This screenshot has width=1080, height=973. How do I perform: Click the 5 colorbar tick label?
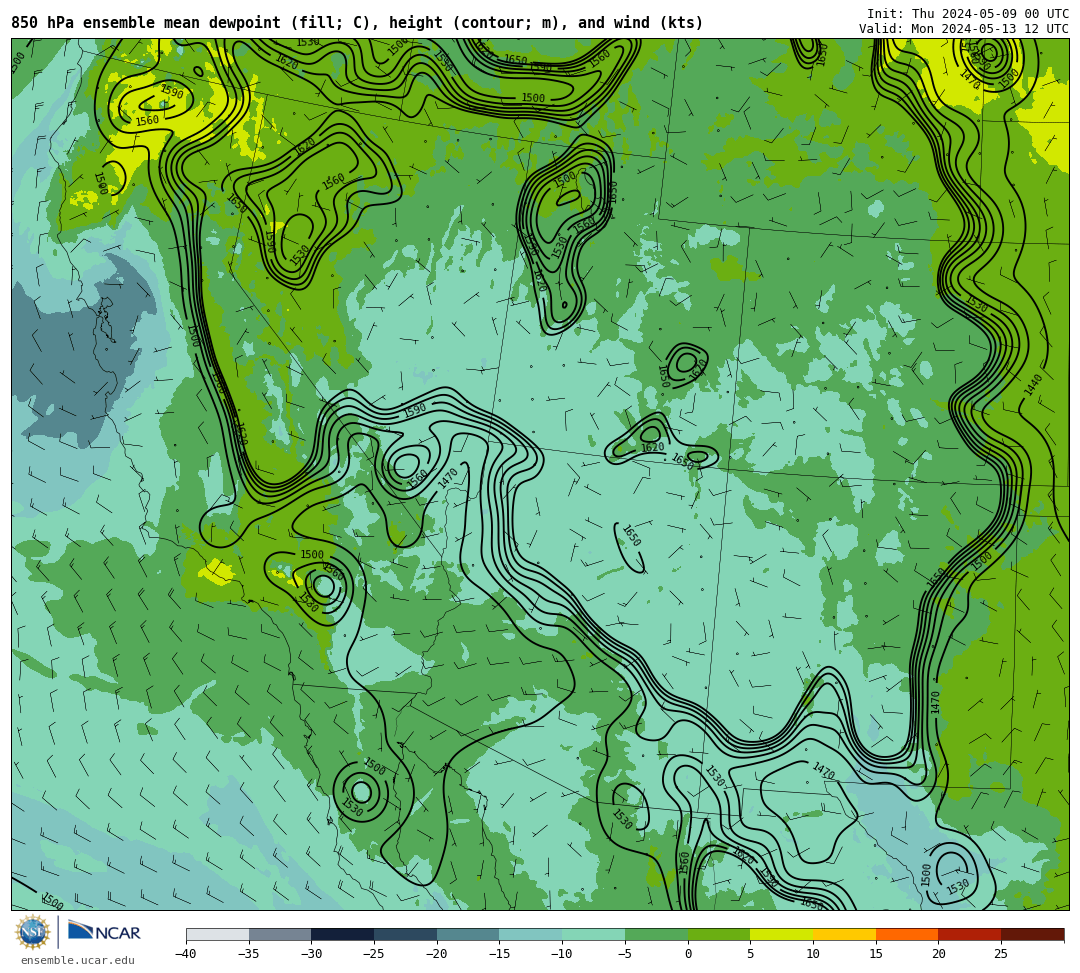pyautogui.click(x=751, y=954)
